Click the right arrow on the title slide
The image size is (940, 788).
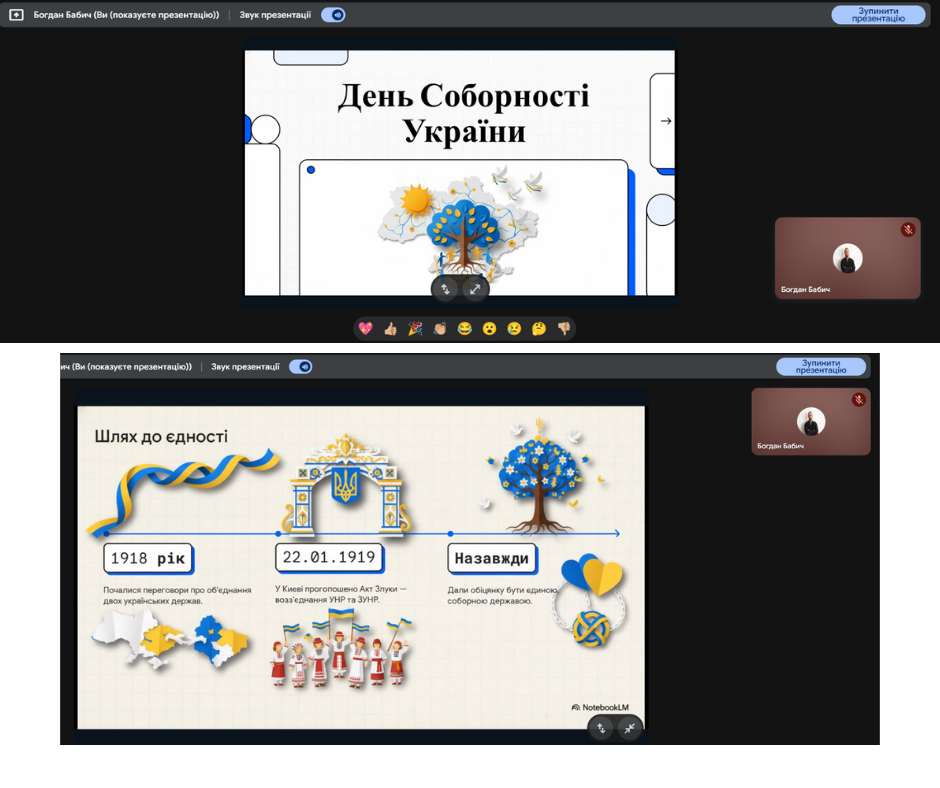click(666, 121)
